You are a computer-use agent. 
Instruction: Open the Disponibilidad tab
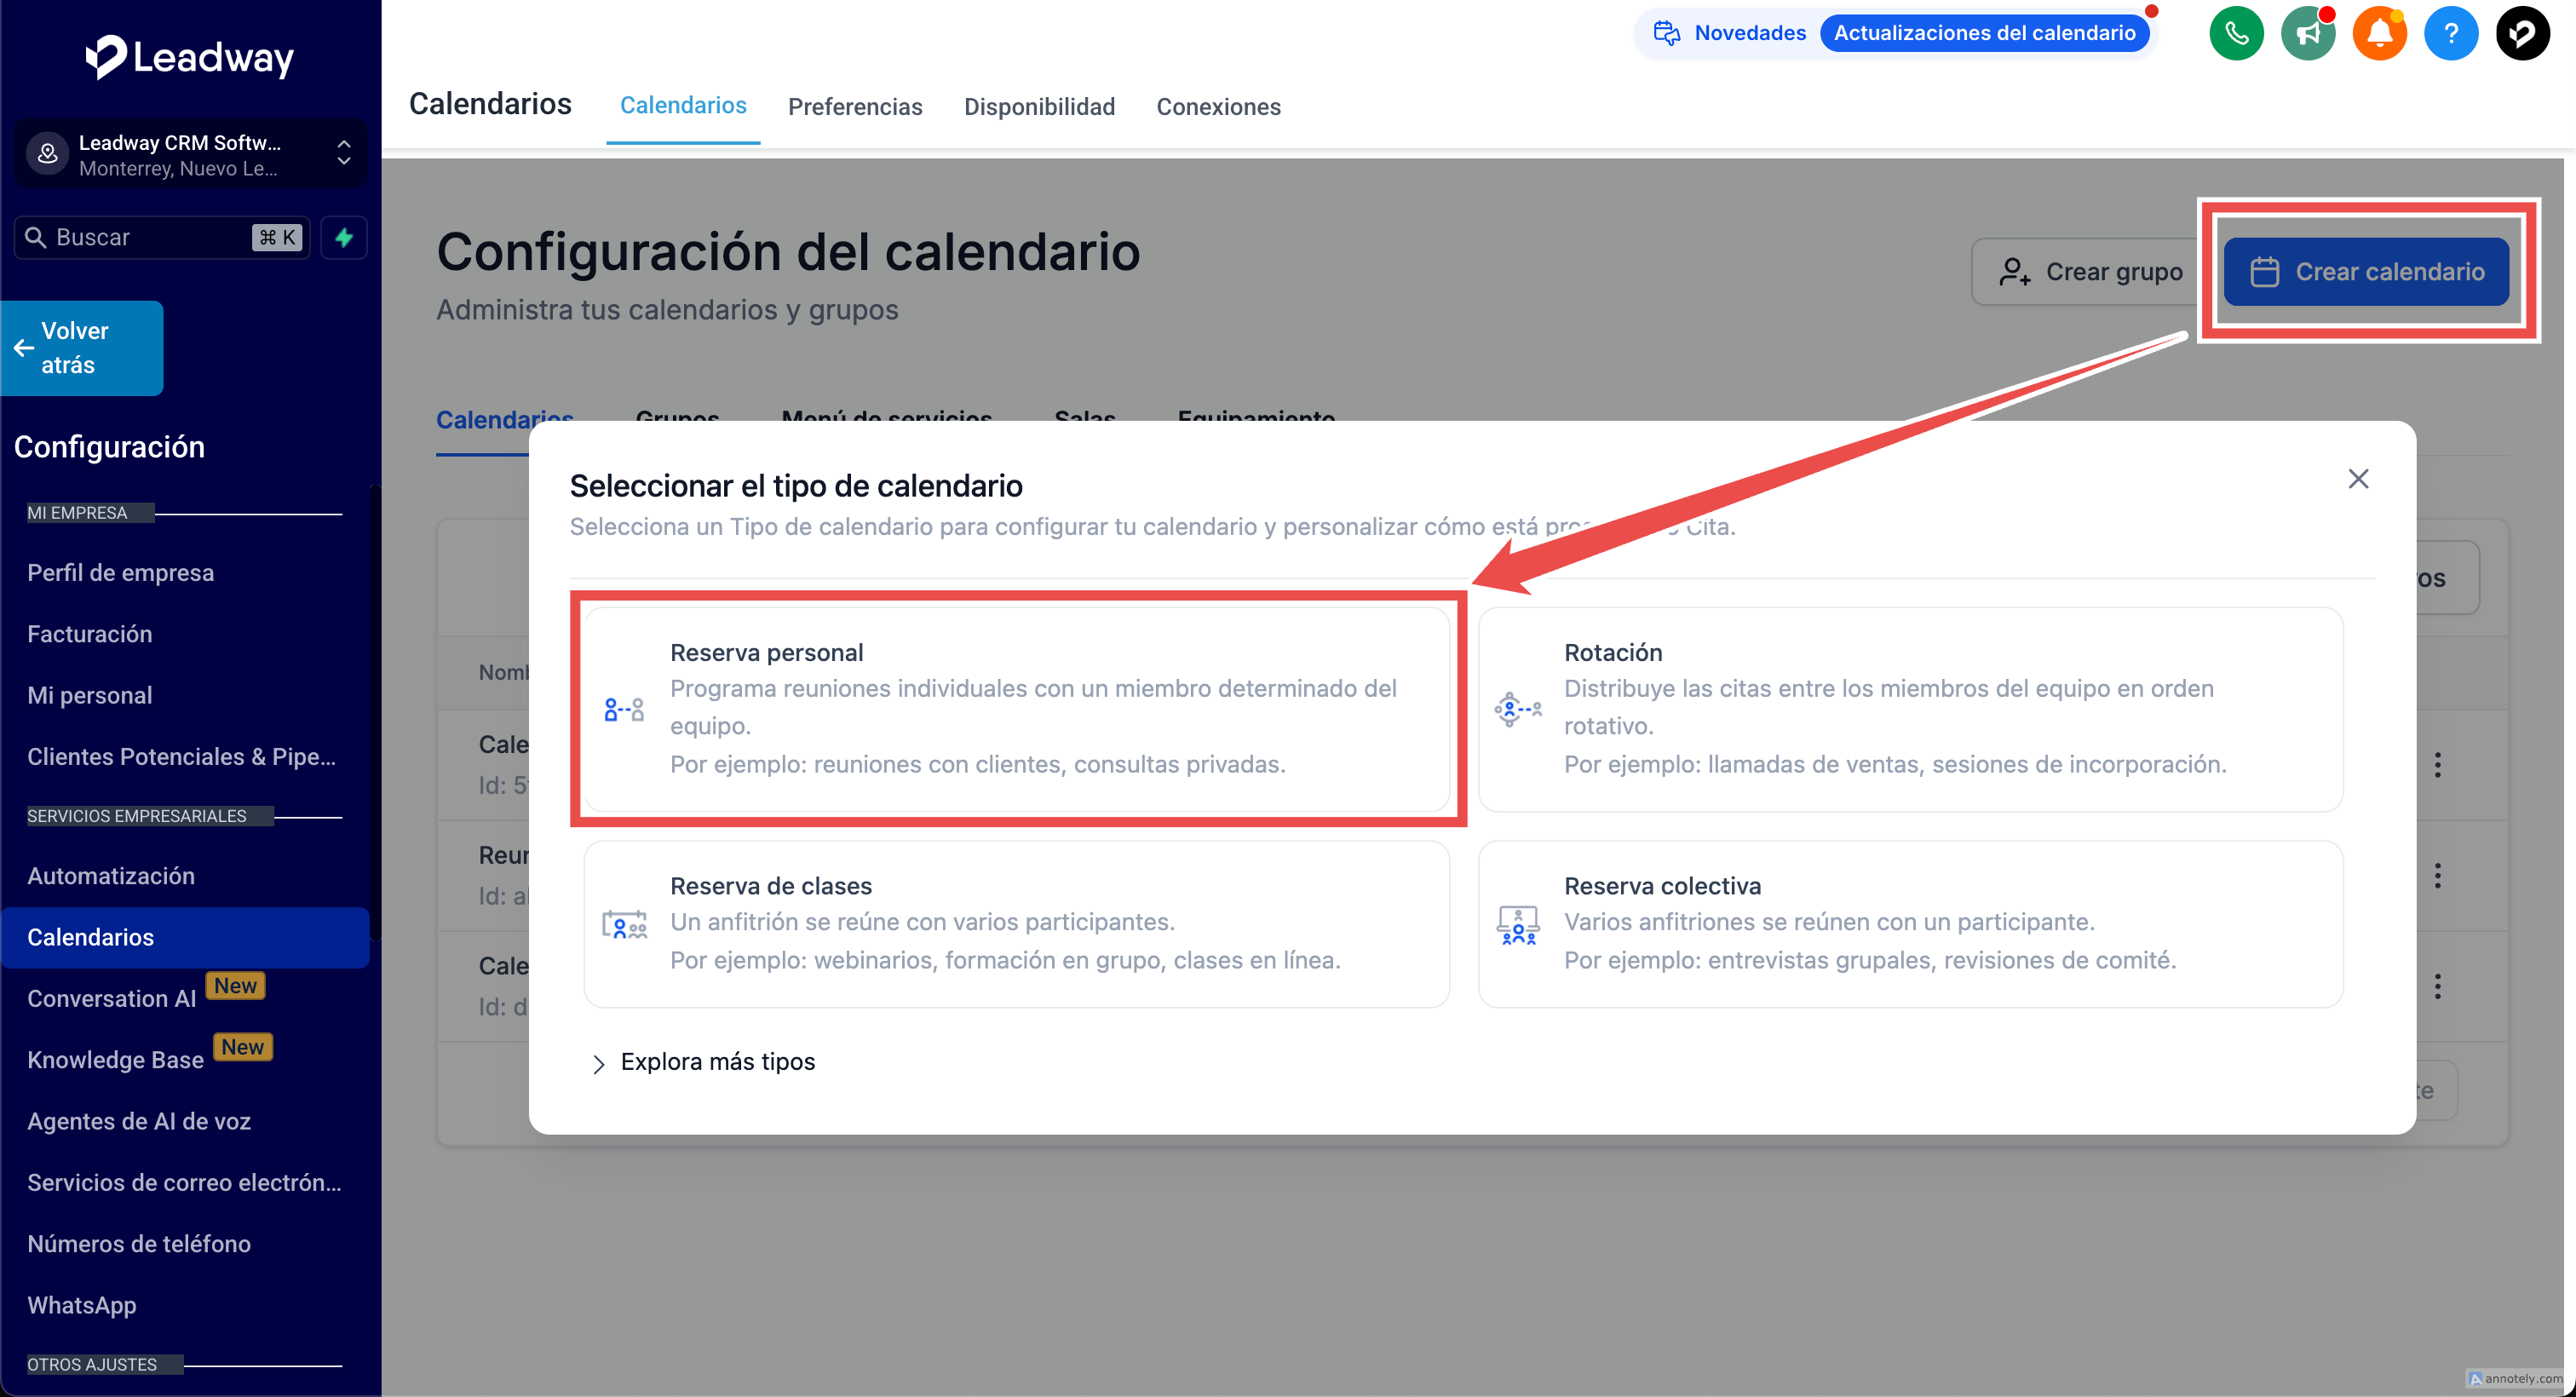click(1038, 107)
